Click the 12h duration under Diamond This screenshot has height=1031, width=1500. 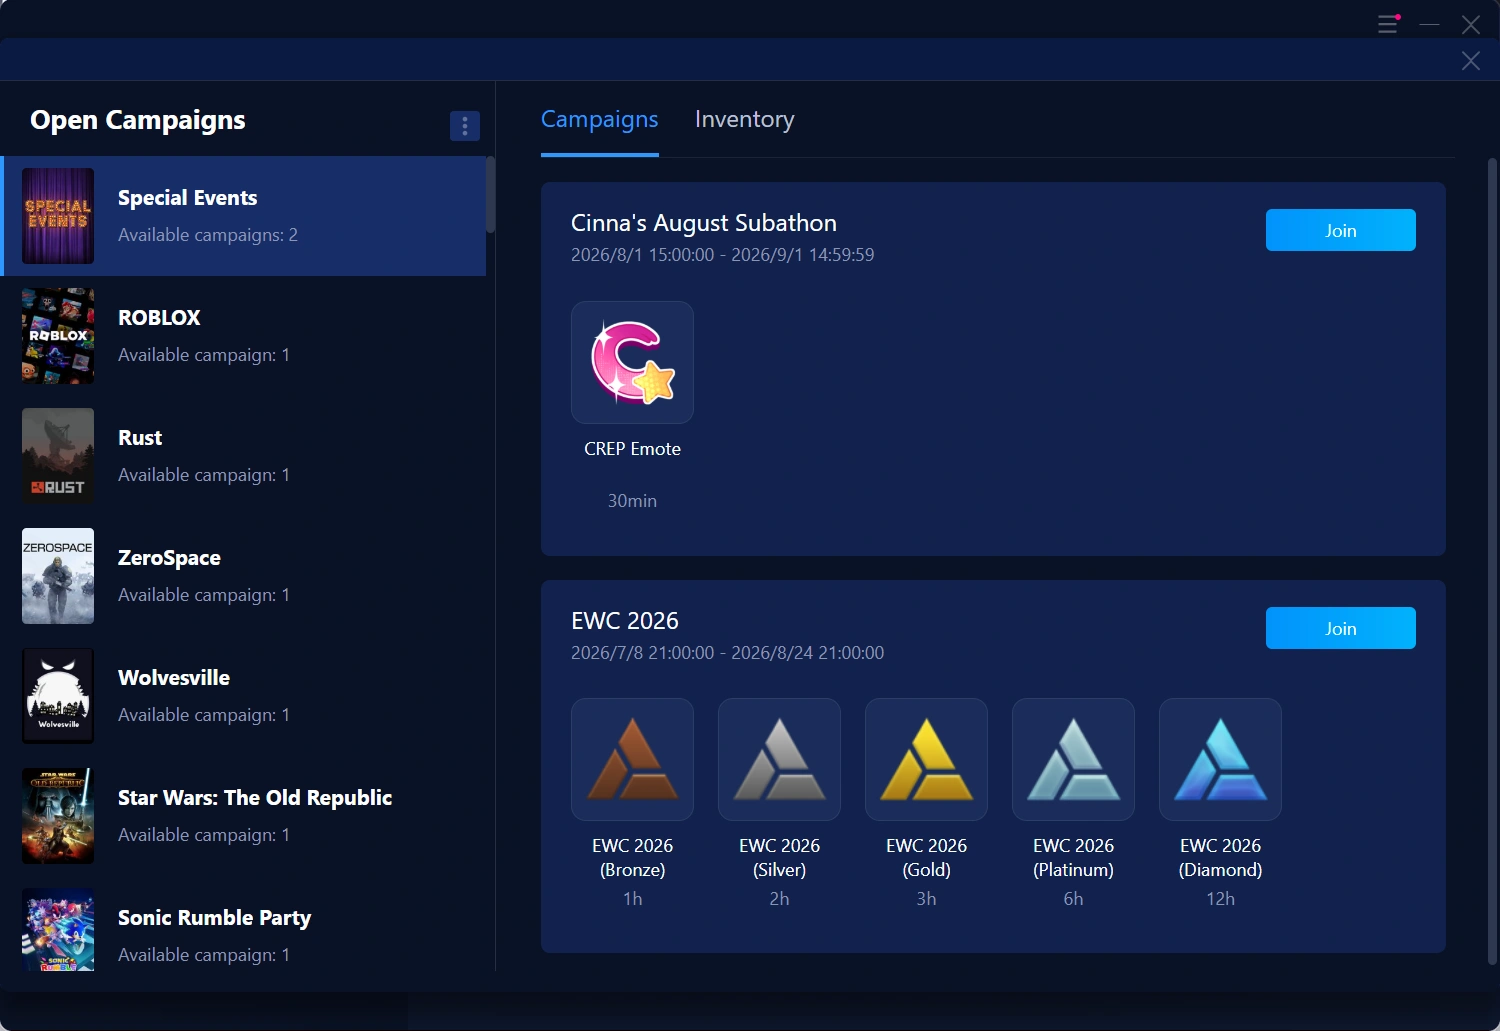(x=1220, y=899)
